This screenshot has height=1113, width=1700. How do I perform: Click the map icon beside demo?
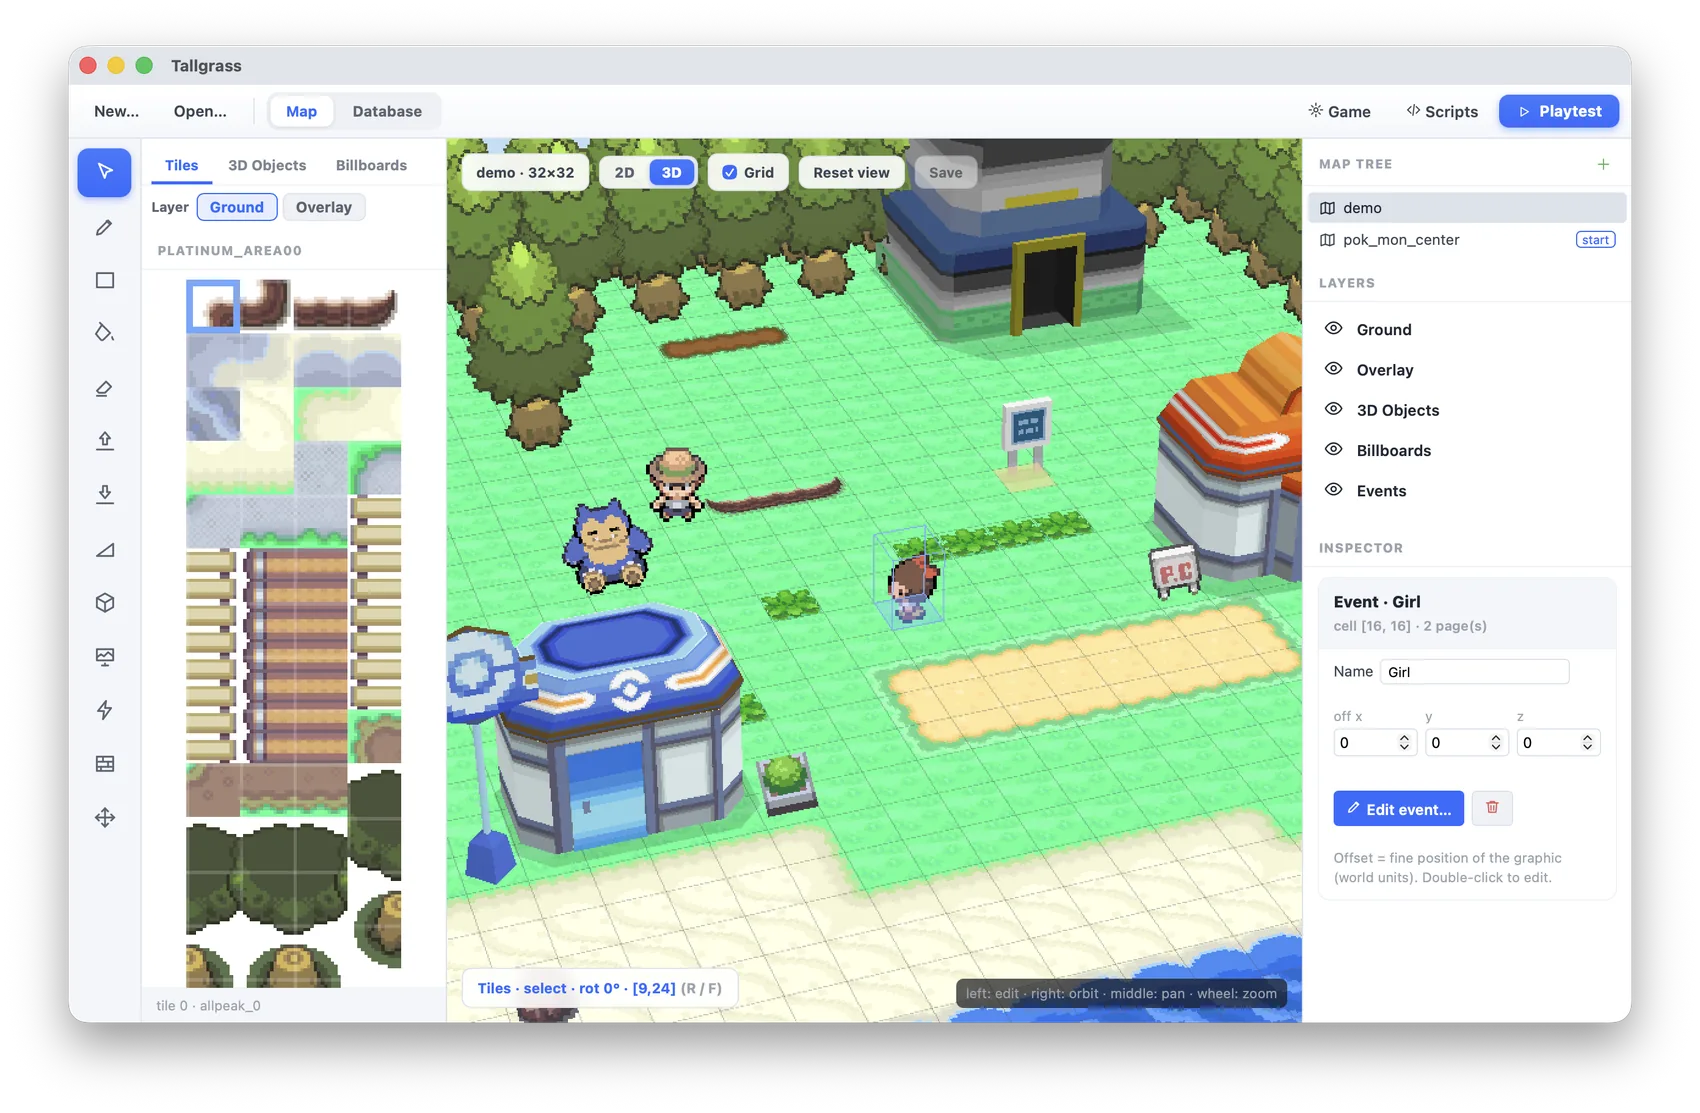tap(1328, 208)
